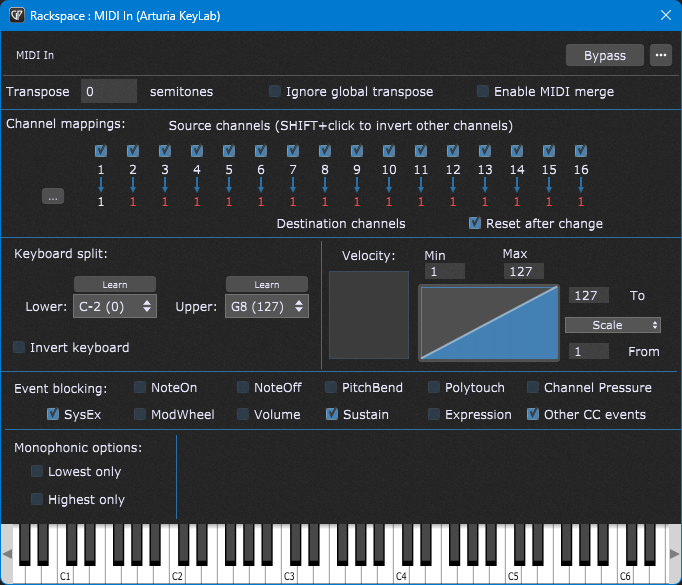Open the Scale velocity mode dropdown
The height and width of the screenshot is (585, 682).
[x=612, y=325]
